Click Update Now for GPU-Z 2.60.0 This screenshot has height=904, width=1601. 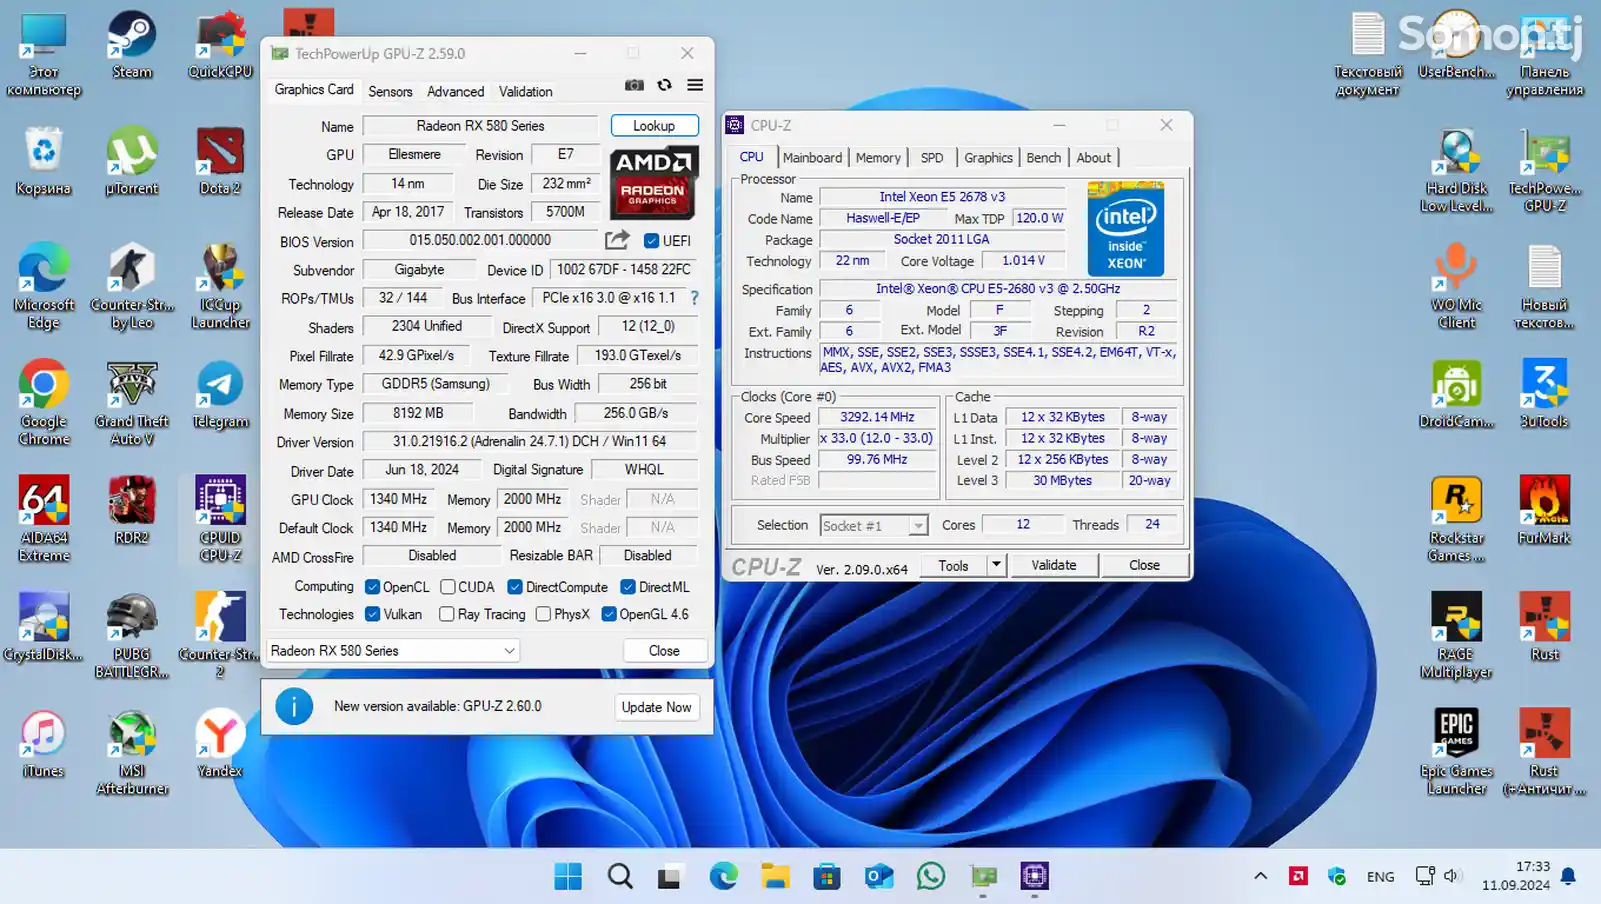tap(656, 707)
